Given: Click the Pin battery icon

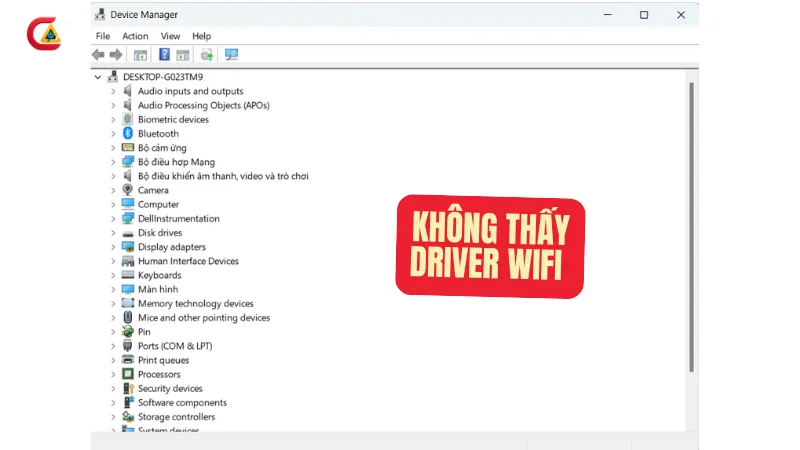Looking at the screenshot, I should click(x=128, y=332).
